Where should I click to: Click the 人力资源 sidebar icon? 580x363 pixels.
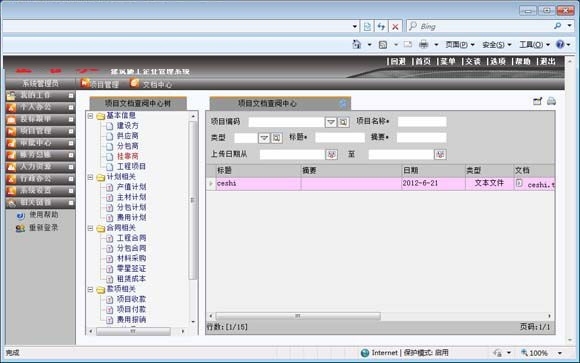click(x=11, y=167)
